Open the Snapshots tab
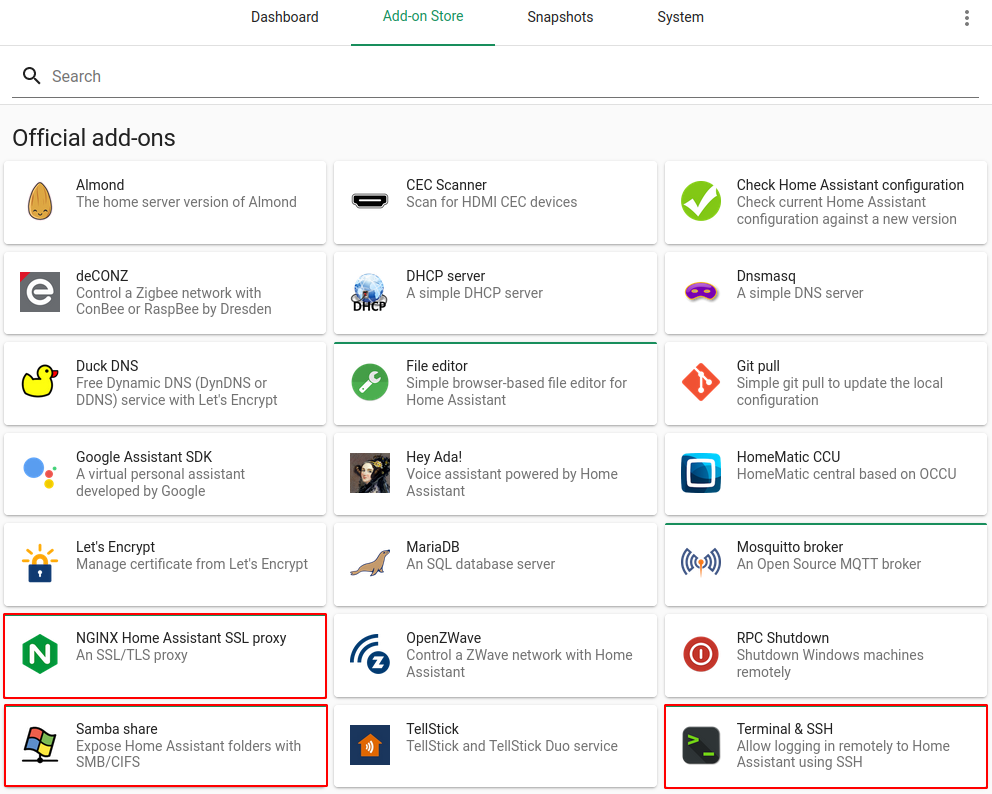992x794 pixels. [560, 17]
